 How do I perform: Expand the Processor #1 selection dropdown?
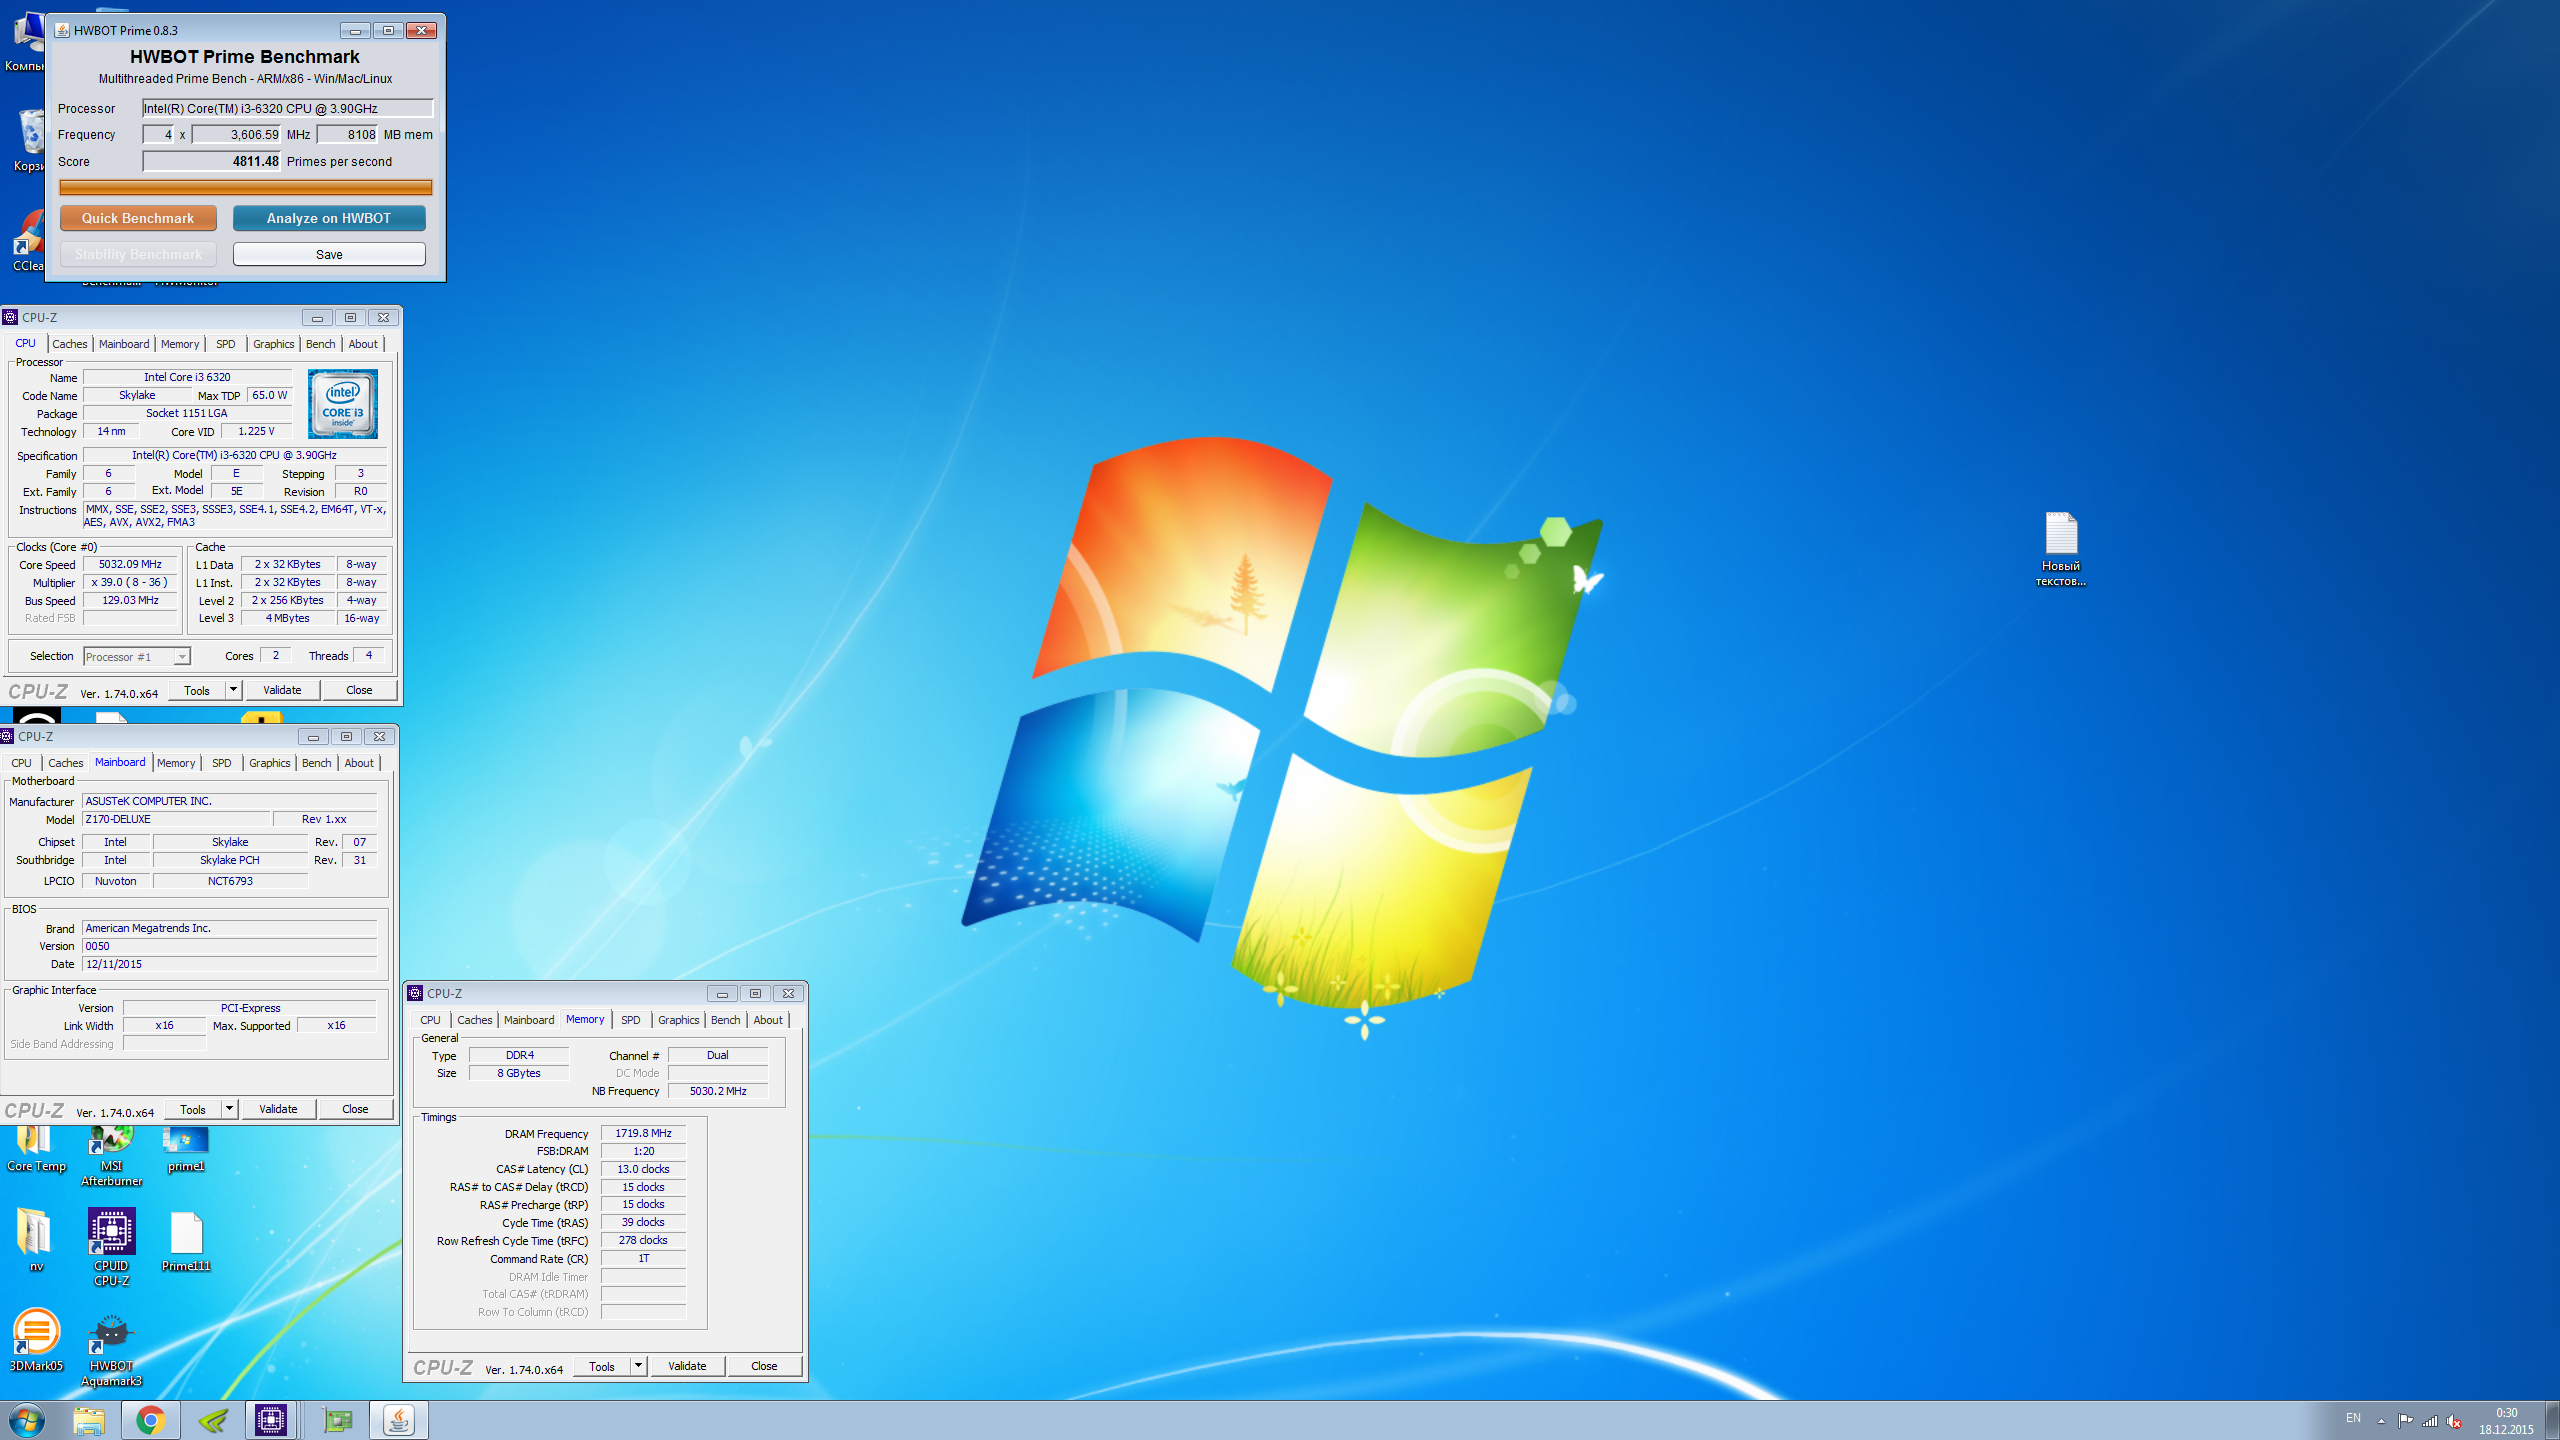click(x=182, y=657)
